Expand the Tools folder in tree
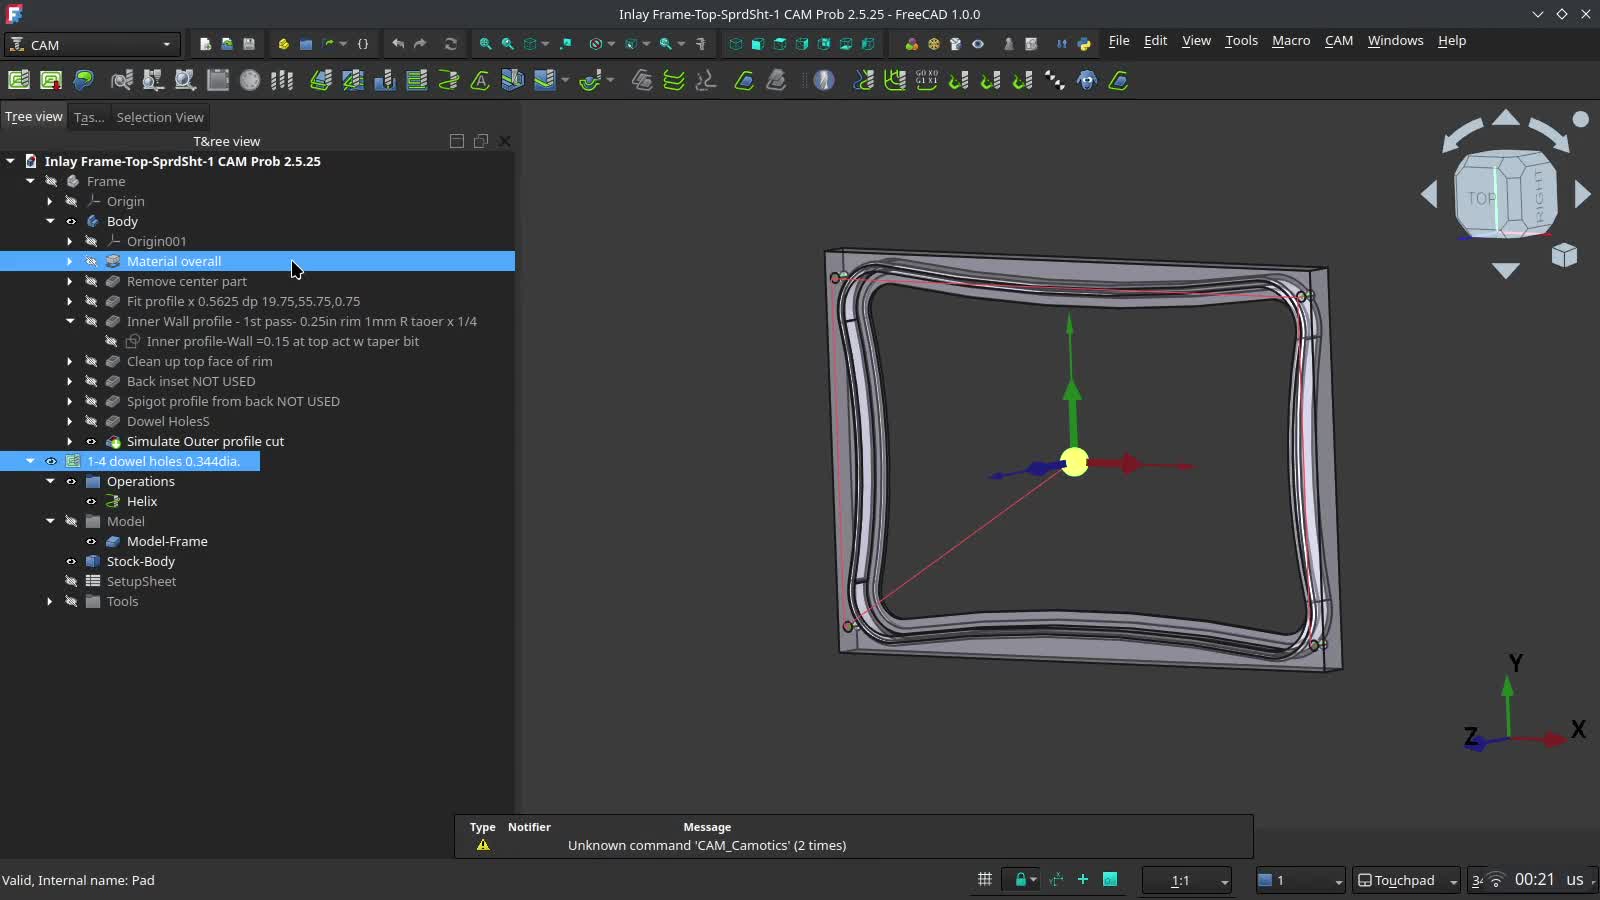Screen dimensions: 1600x900 (50, 601)
